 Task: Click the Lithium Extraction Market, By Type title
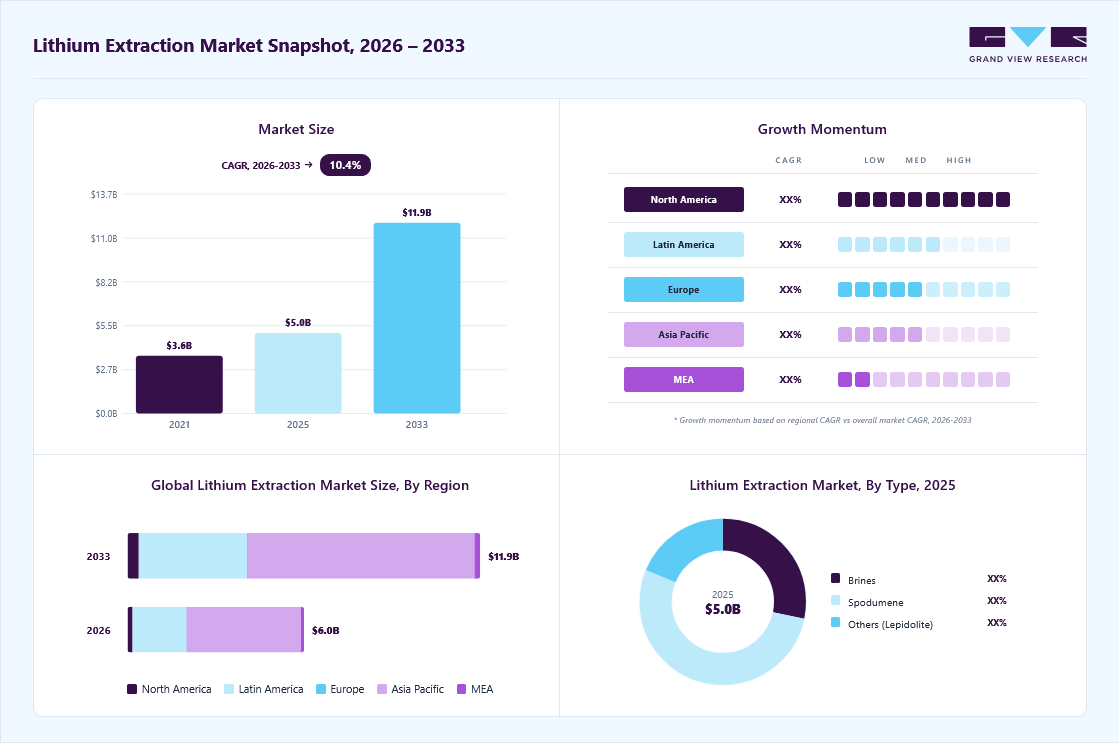(822, 486)
